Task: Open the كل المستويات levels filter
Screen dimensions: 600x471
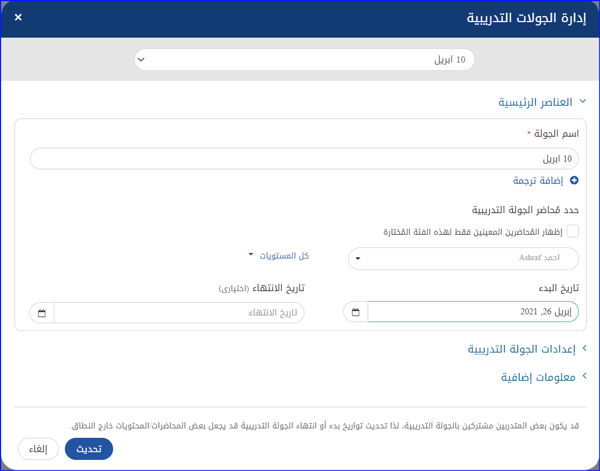Action: tap(279, 256)
